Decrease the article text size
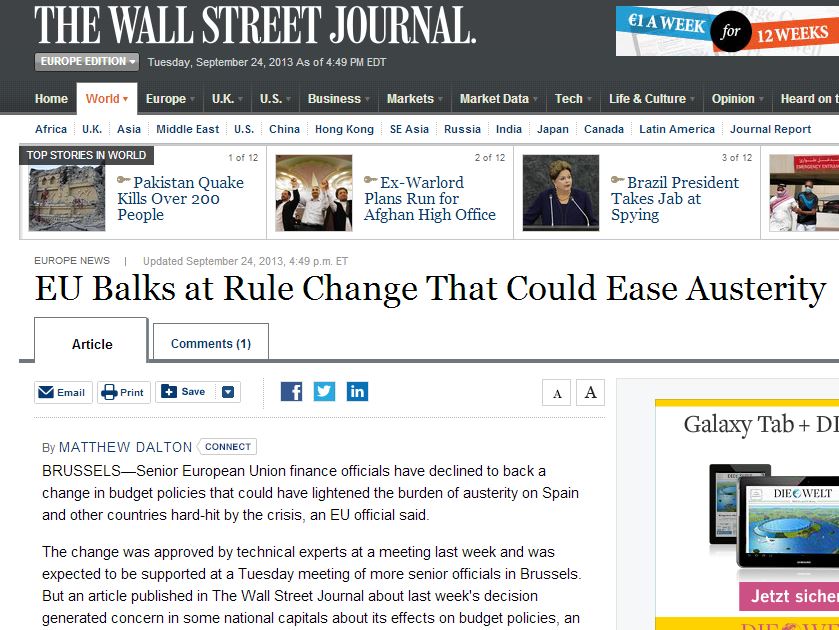 (x=556, y=392)
